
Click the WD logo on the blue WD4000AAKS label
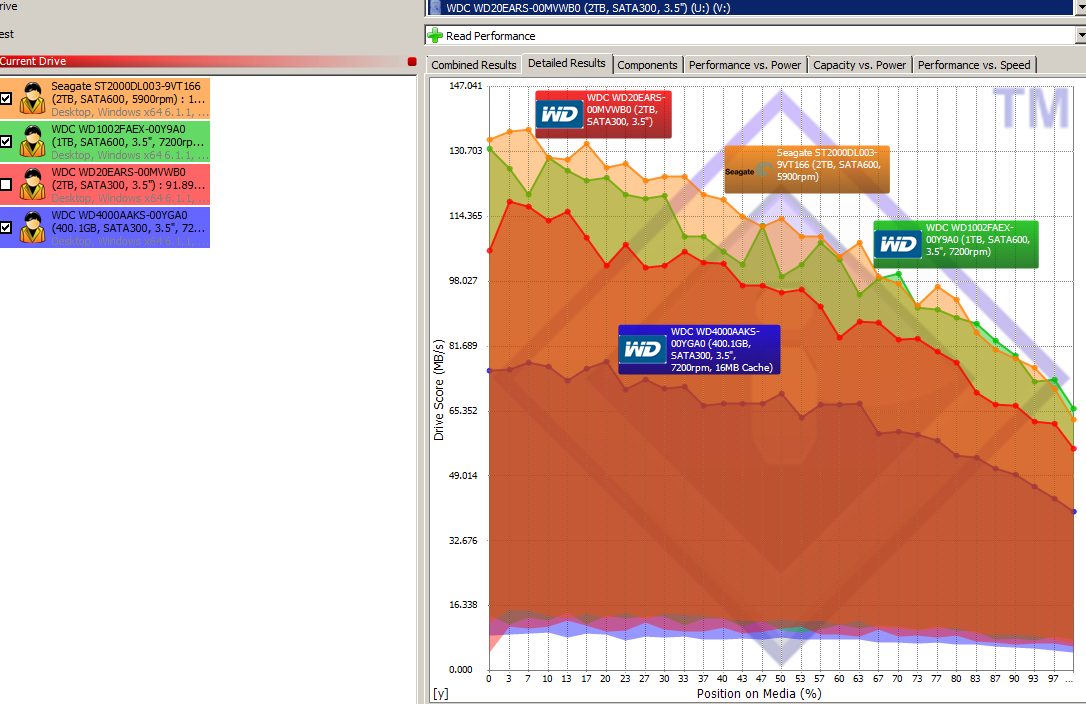coord(643,349)
